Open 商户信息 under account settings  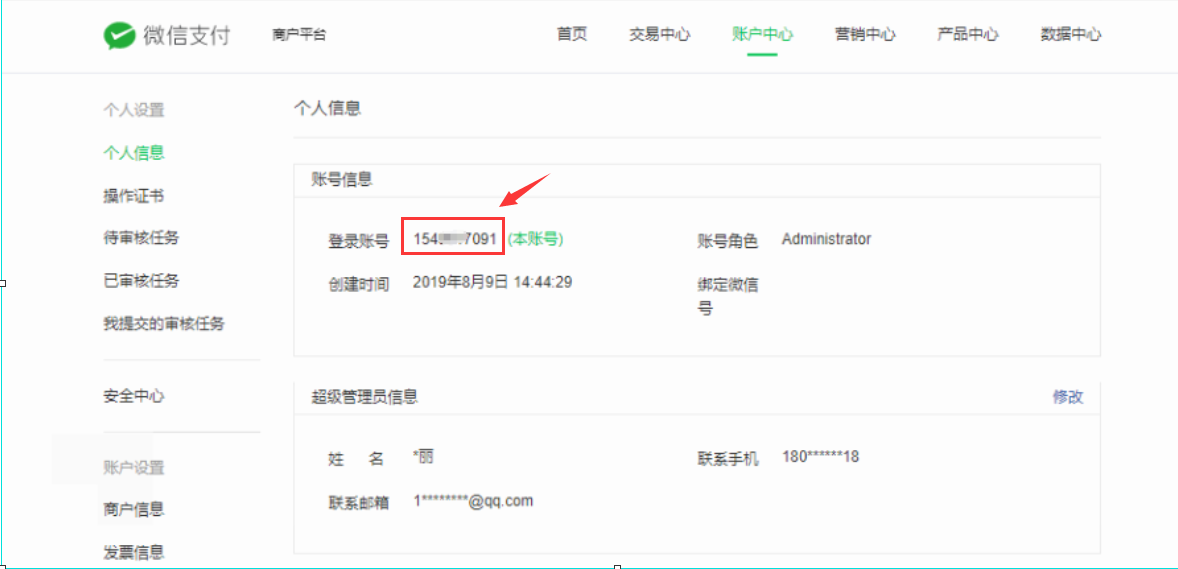[x=134, y=509]
